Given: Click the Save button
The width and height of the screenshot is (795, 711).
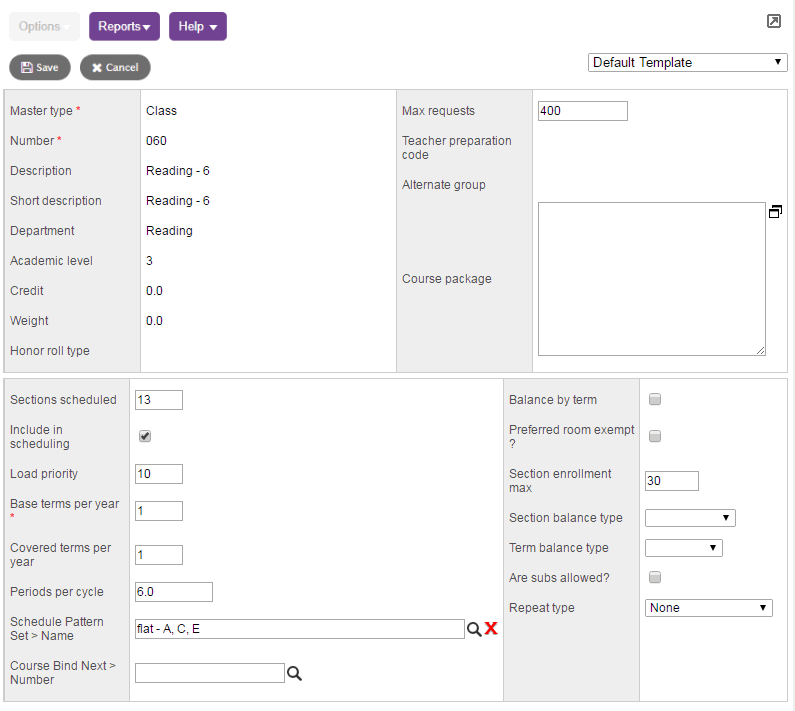Looking at the screenshot, I should pyautogui.click(x=40, y=68).
